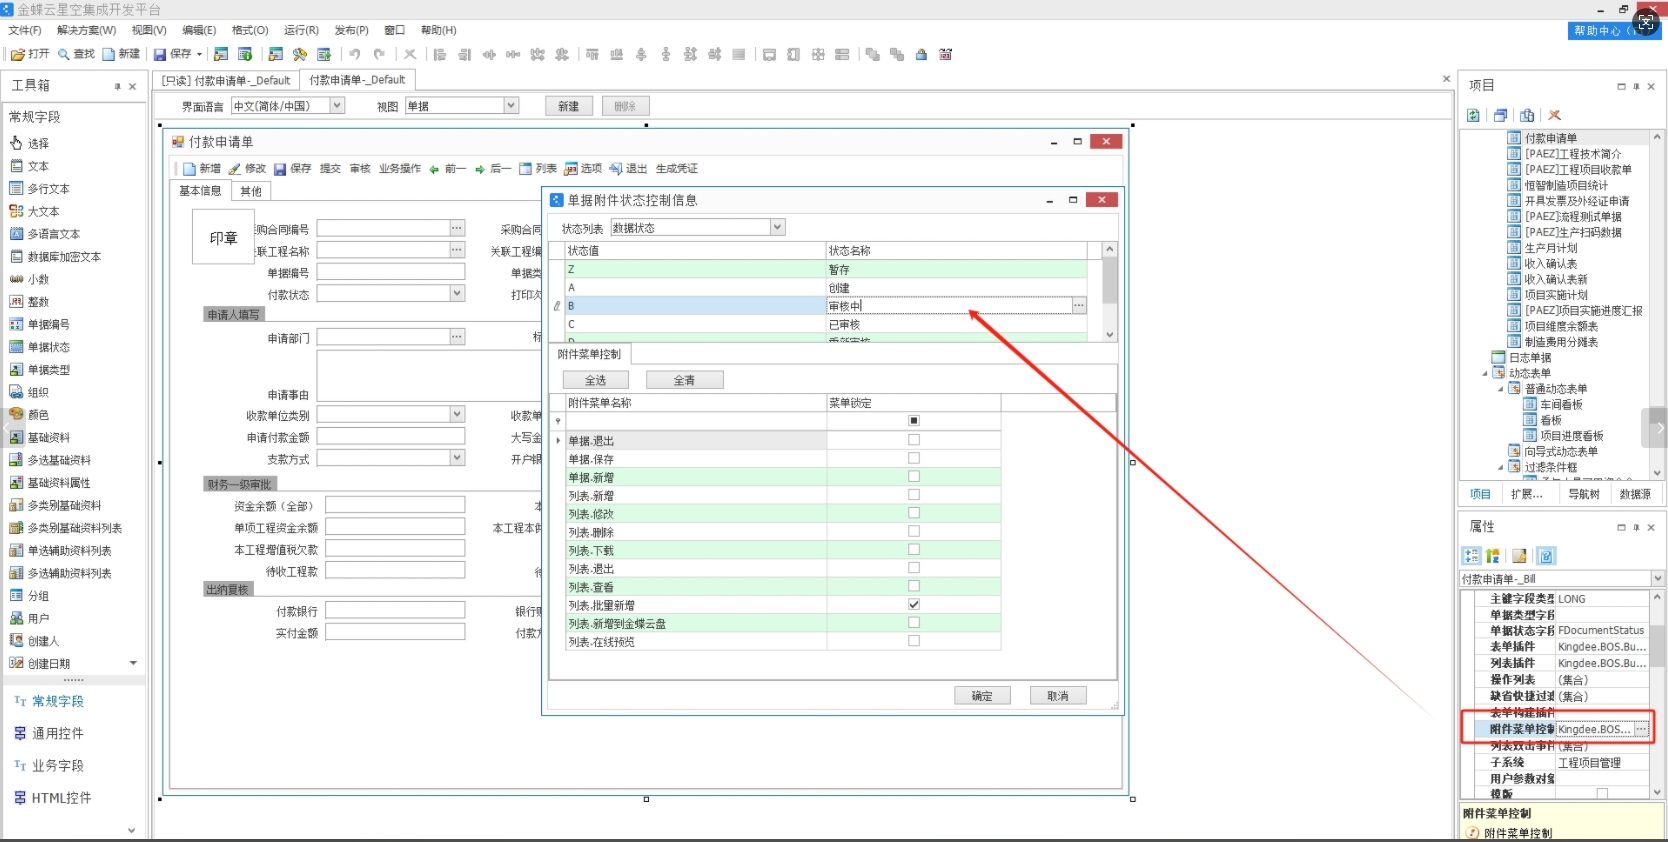Open a file with the 打开 toolbar button

(x=30, y=54)
